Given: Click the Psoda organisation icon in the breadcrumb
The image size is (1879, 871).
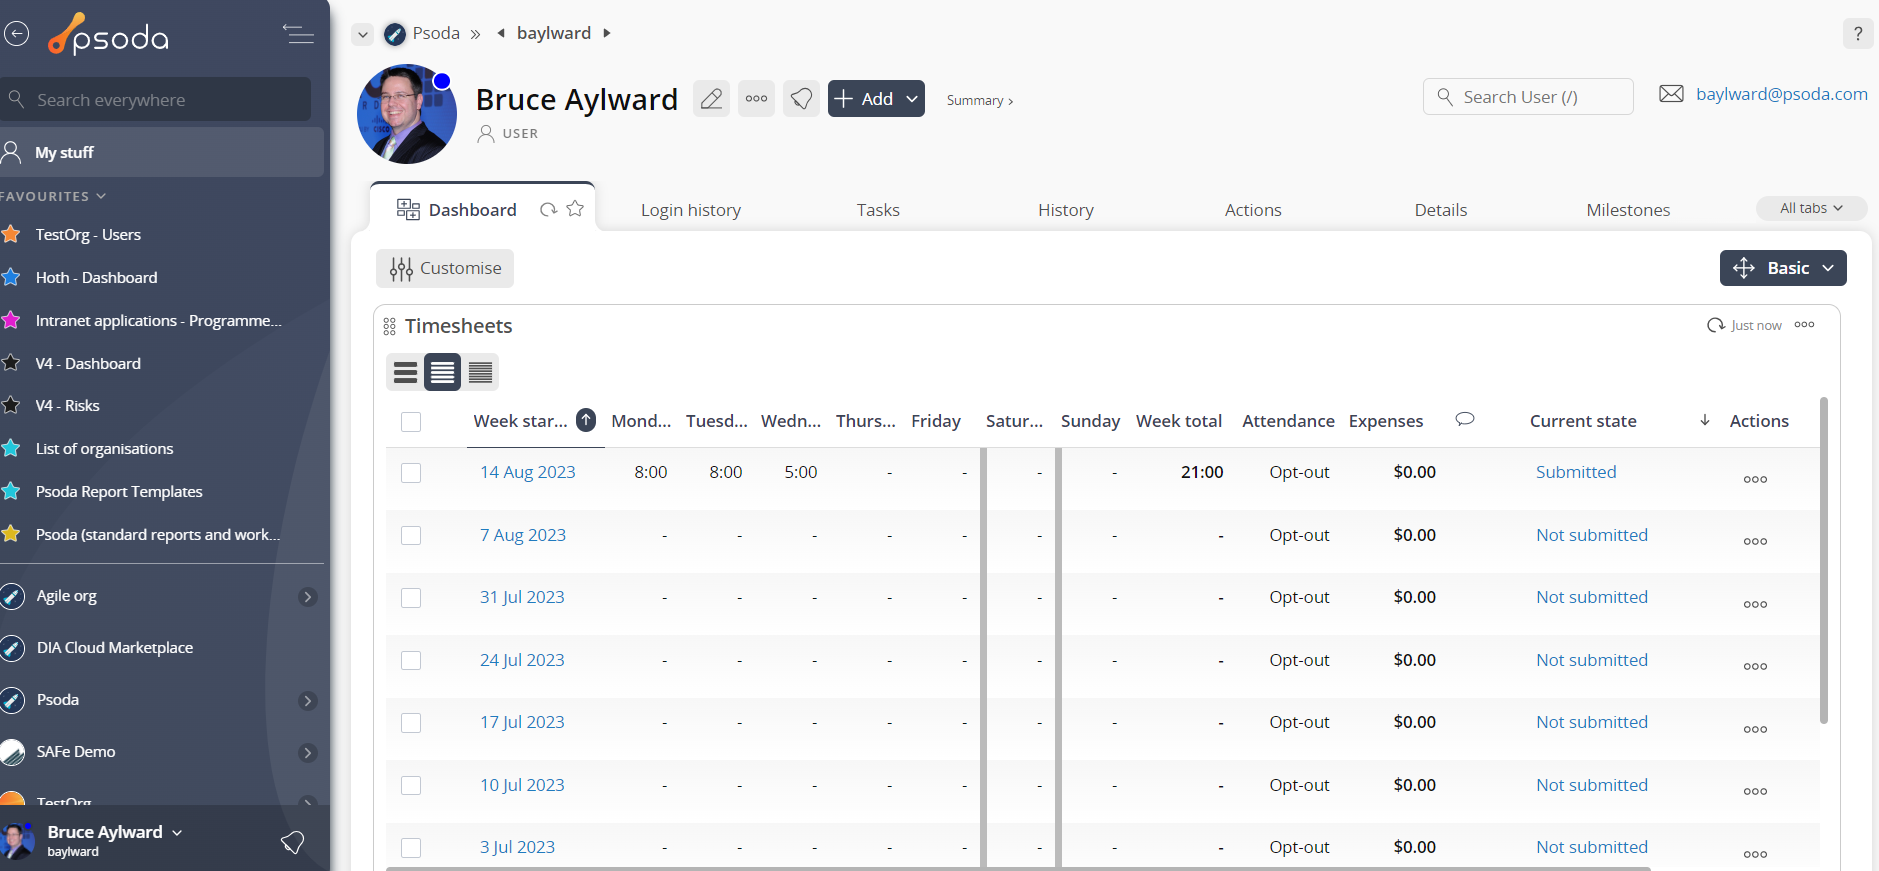Looking at the screenshot, I should (x=395, y=34).
